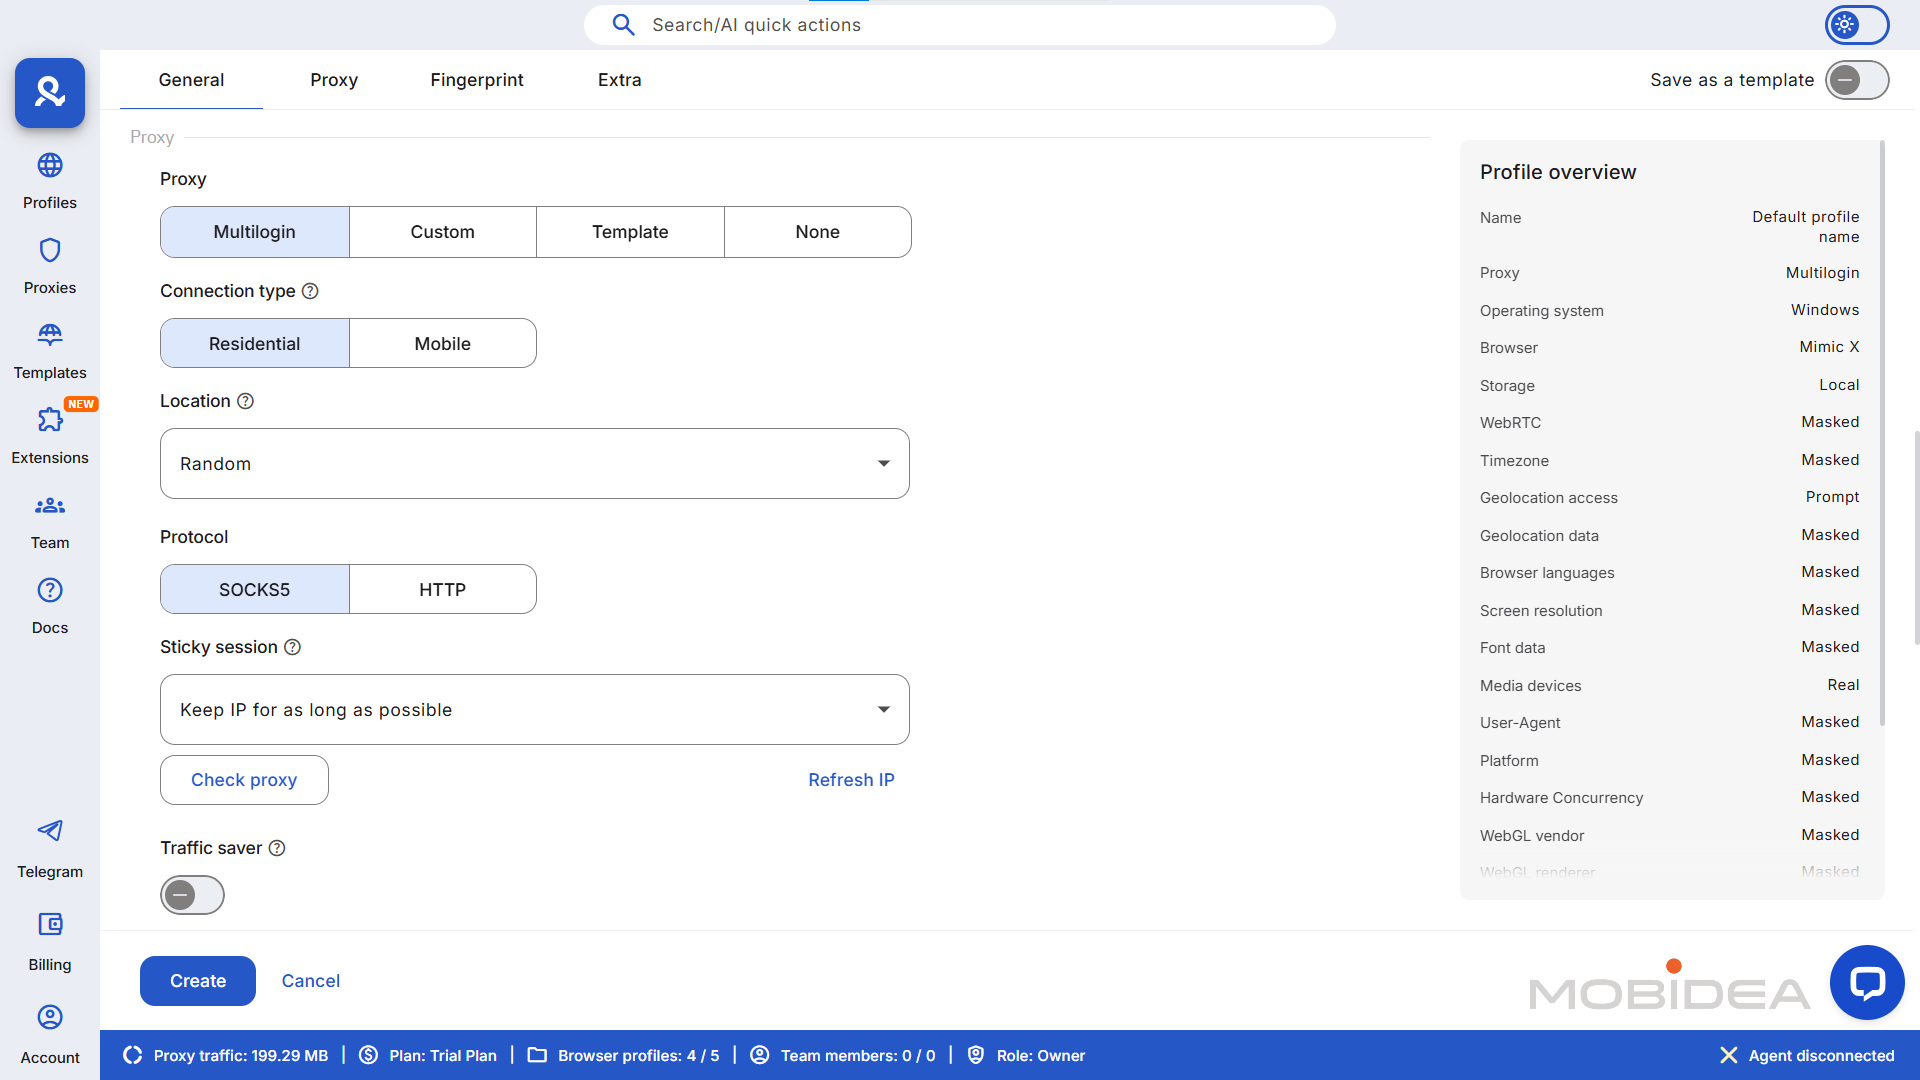Select the Proxies shield icon
The height and width of the screenshot is (1080, 1920).
(x=49, y=265)
